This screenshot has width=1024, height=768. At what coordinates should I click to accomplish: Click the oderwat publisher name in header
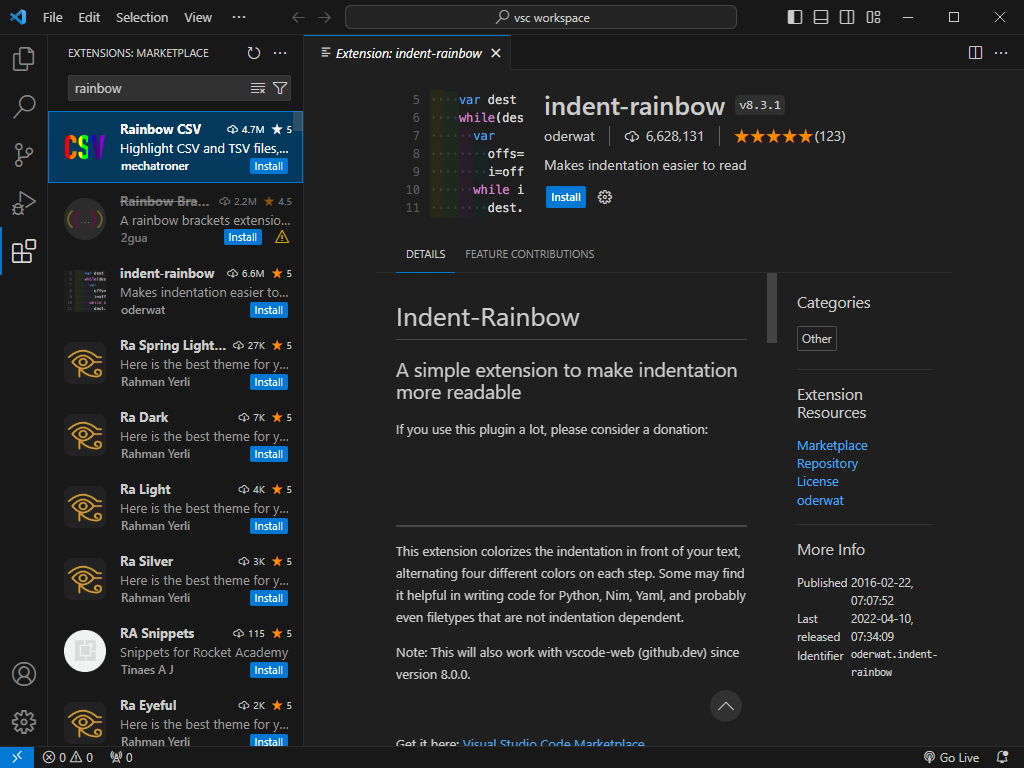pos(569,136)
